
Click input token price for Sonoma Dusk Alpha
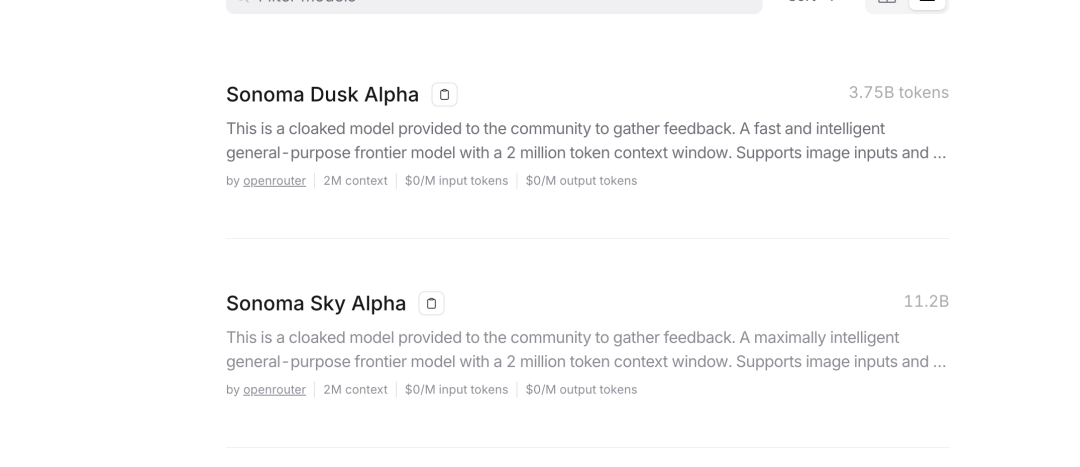[456, 181]
